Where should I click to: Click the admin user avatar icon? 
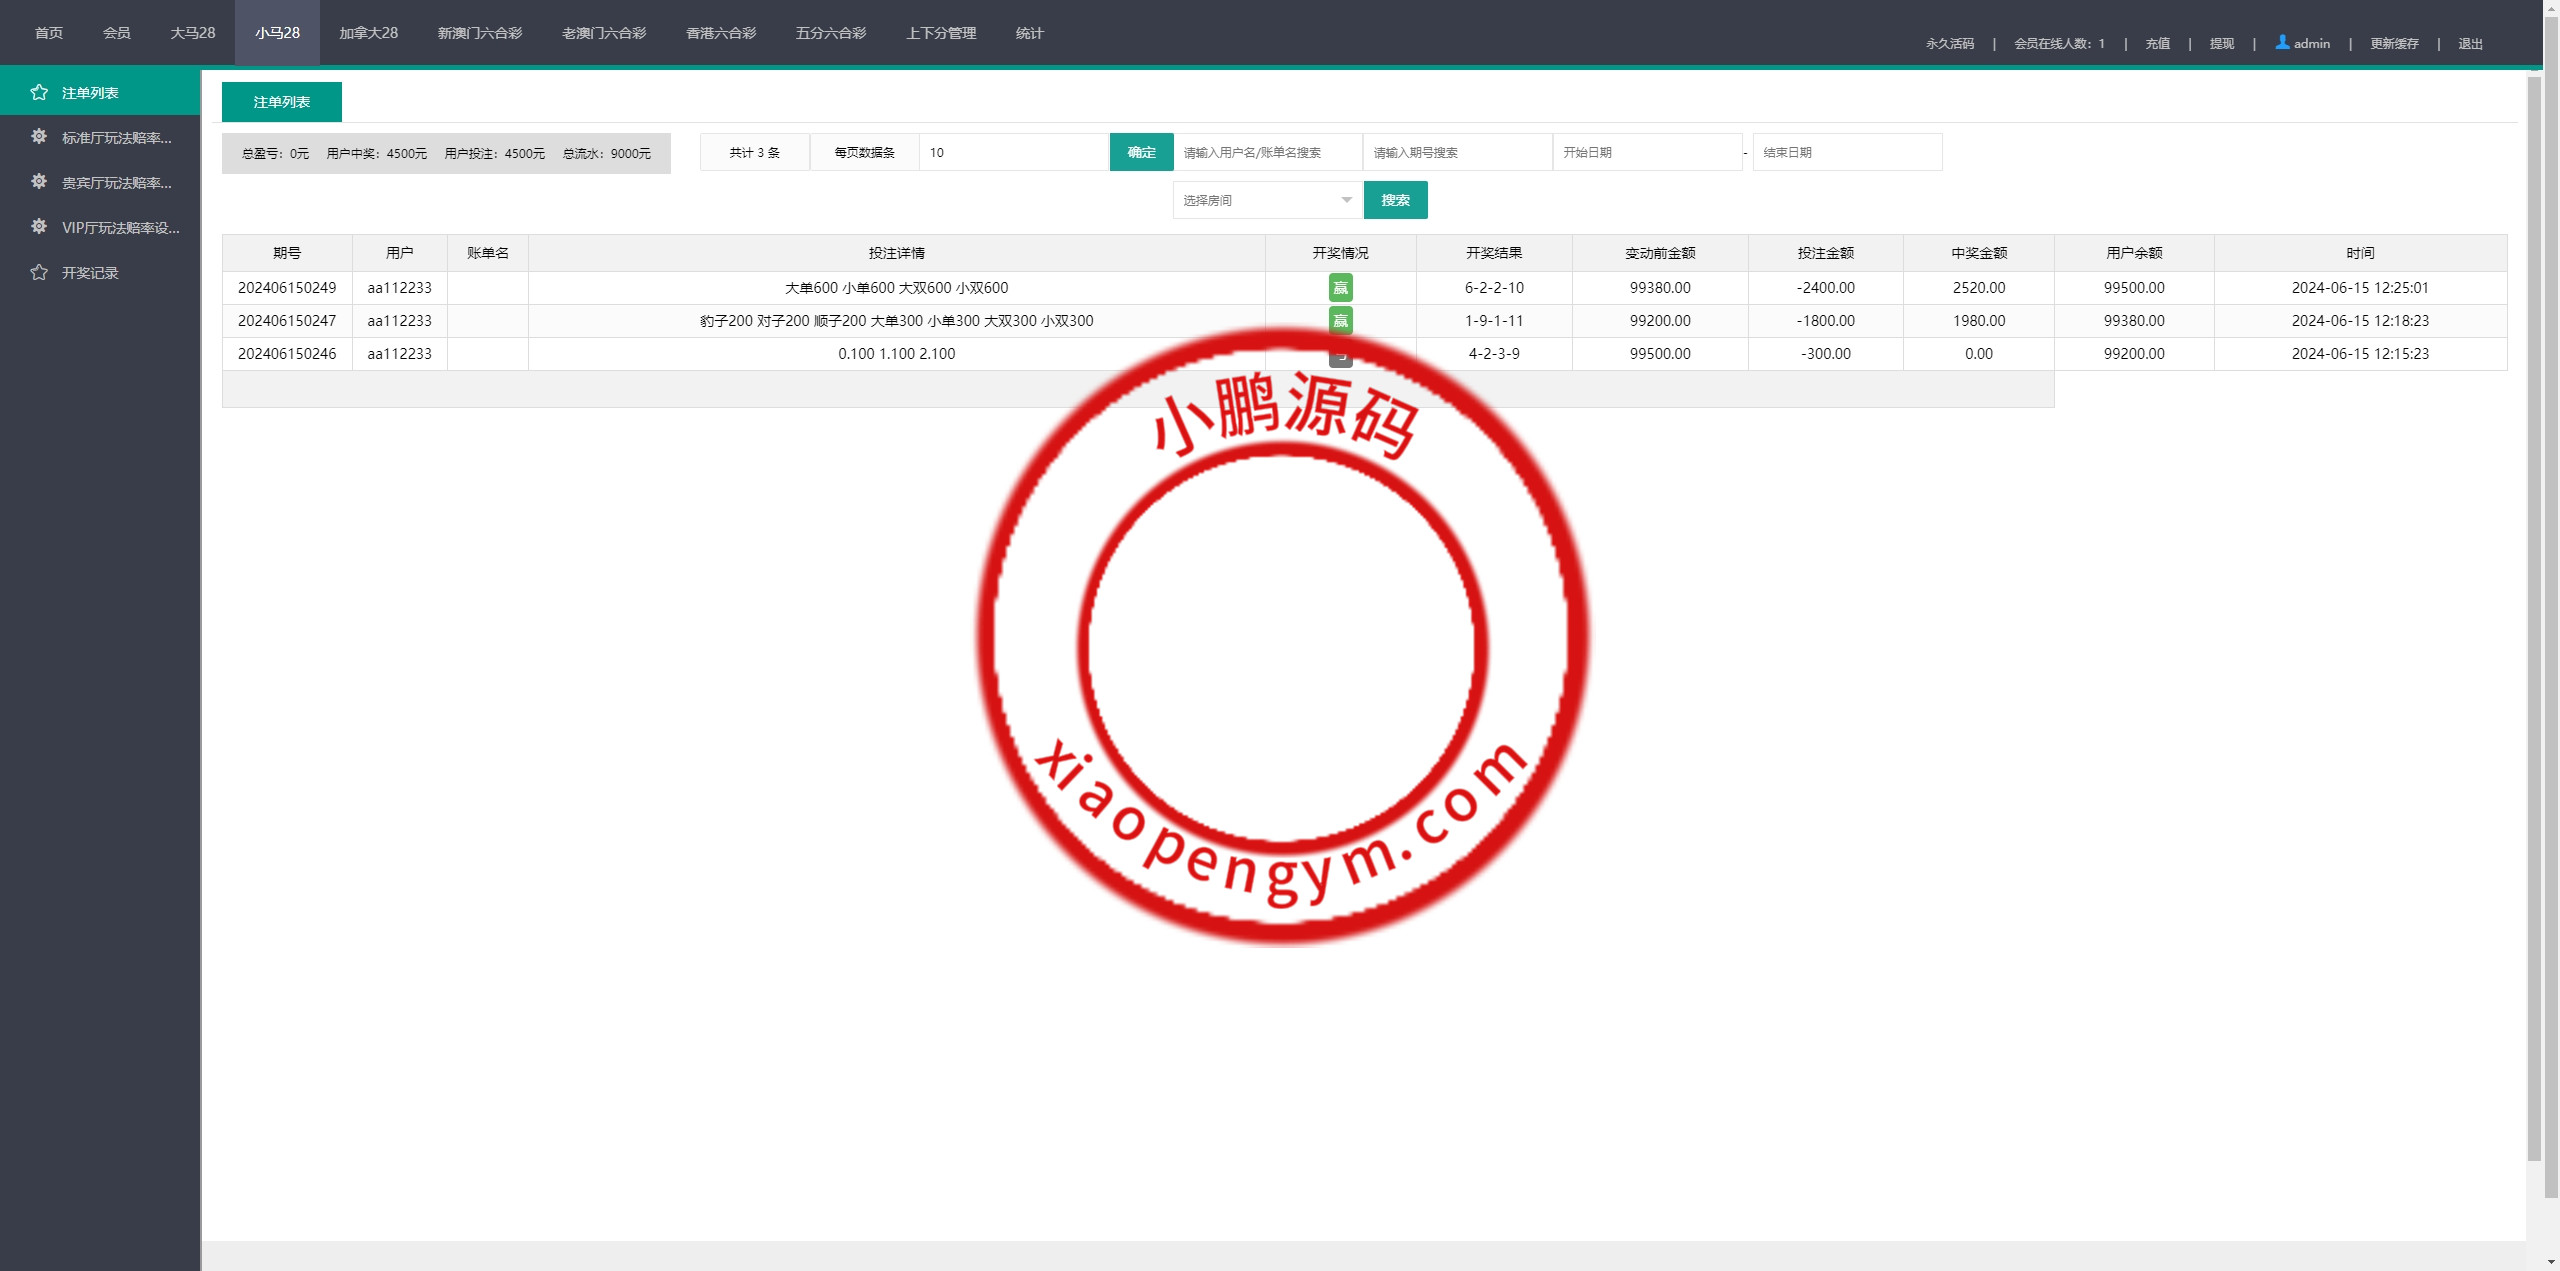[x=2282, y=42]
